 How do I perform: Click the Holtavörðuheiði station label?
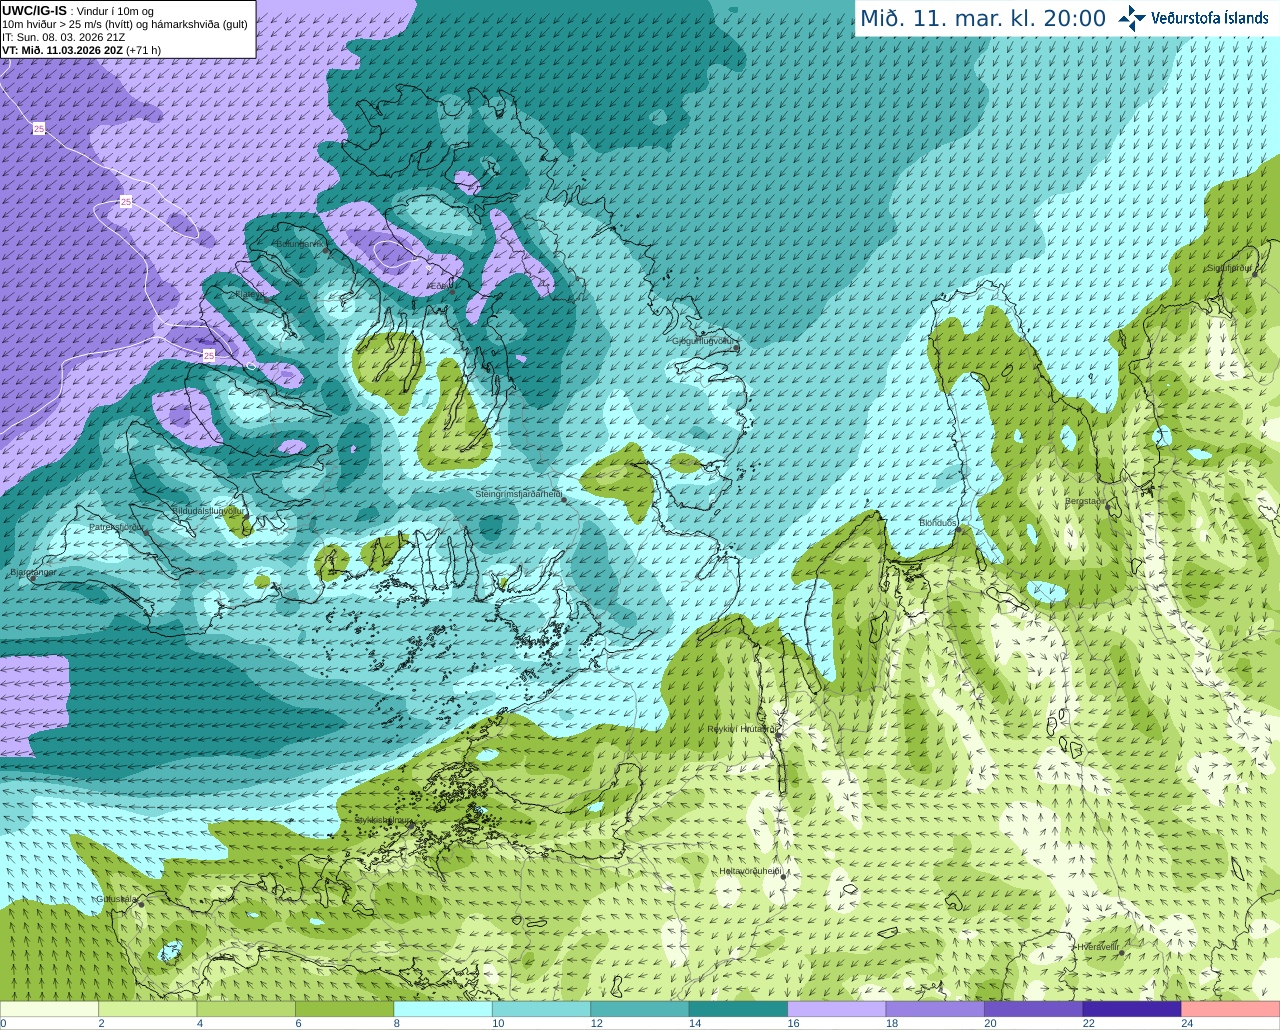point(750,871)
